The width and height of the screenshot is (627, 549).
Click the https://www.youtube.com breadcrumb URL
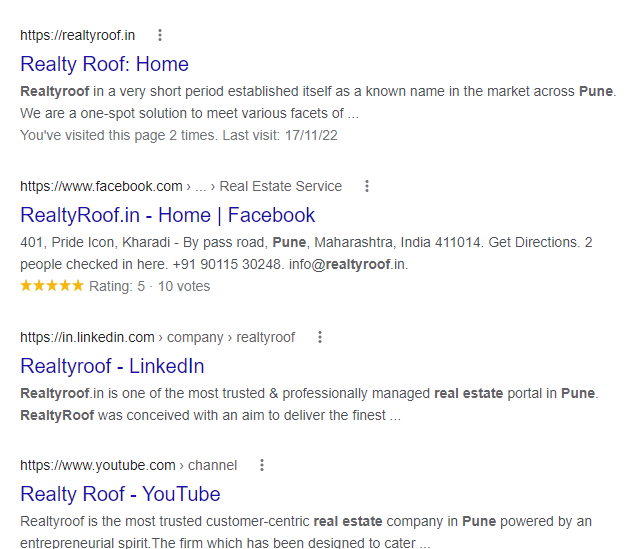click(x=98, y=465)
